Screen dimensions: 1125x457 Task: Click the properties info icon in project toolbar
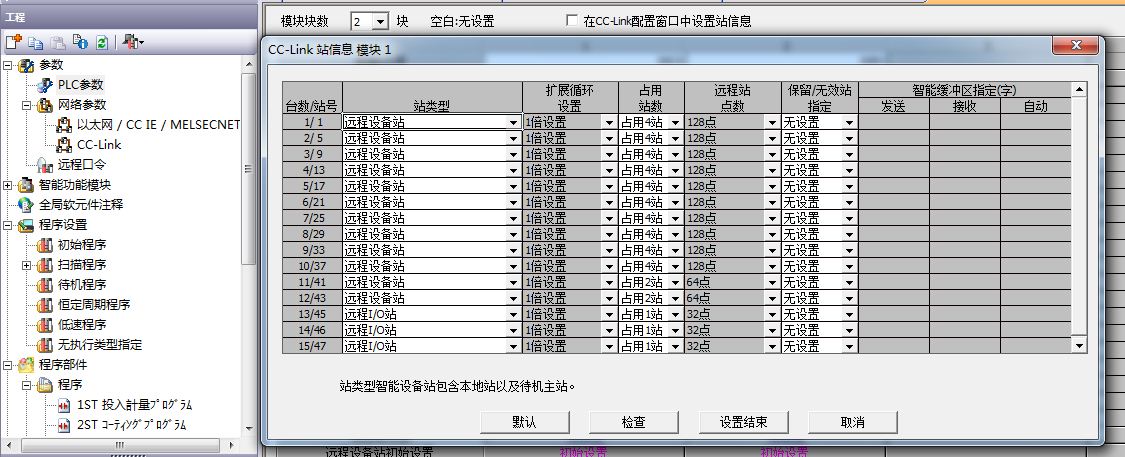click(80, 42)
